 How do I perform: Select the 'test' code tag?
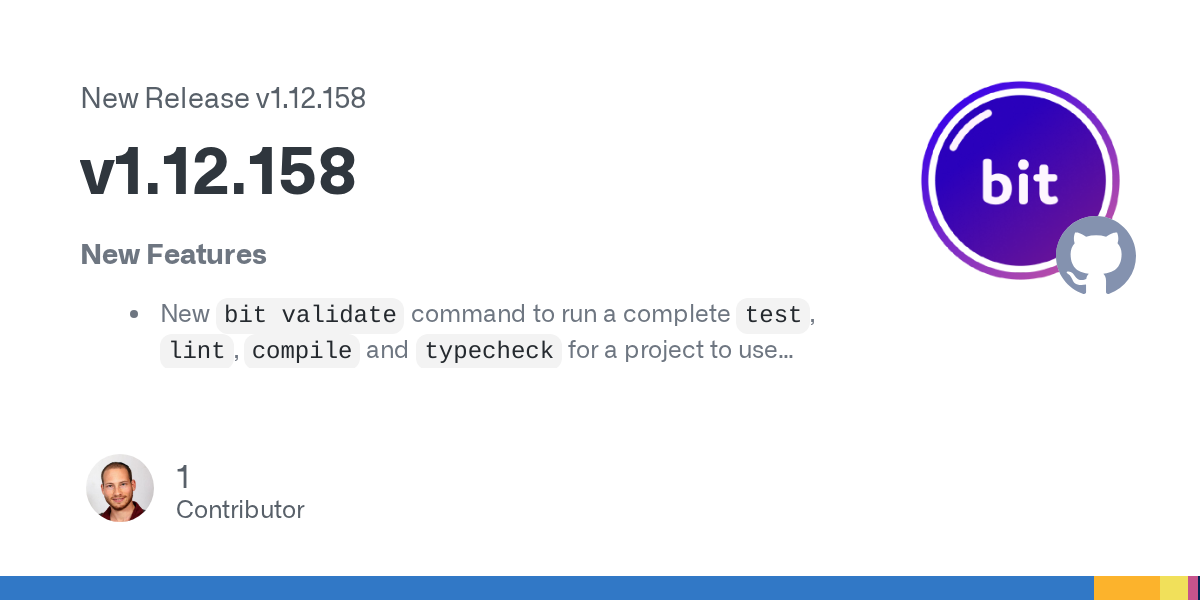773,315
